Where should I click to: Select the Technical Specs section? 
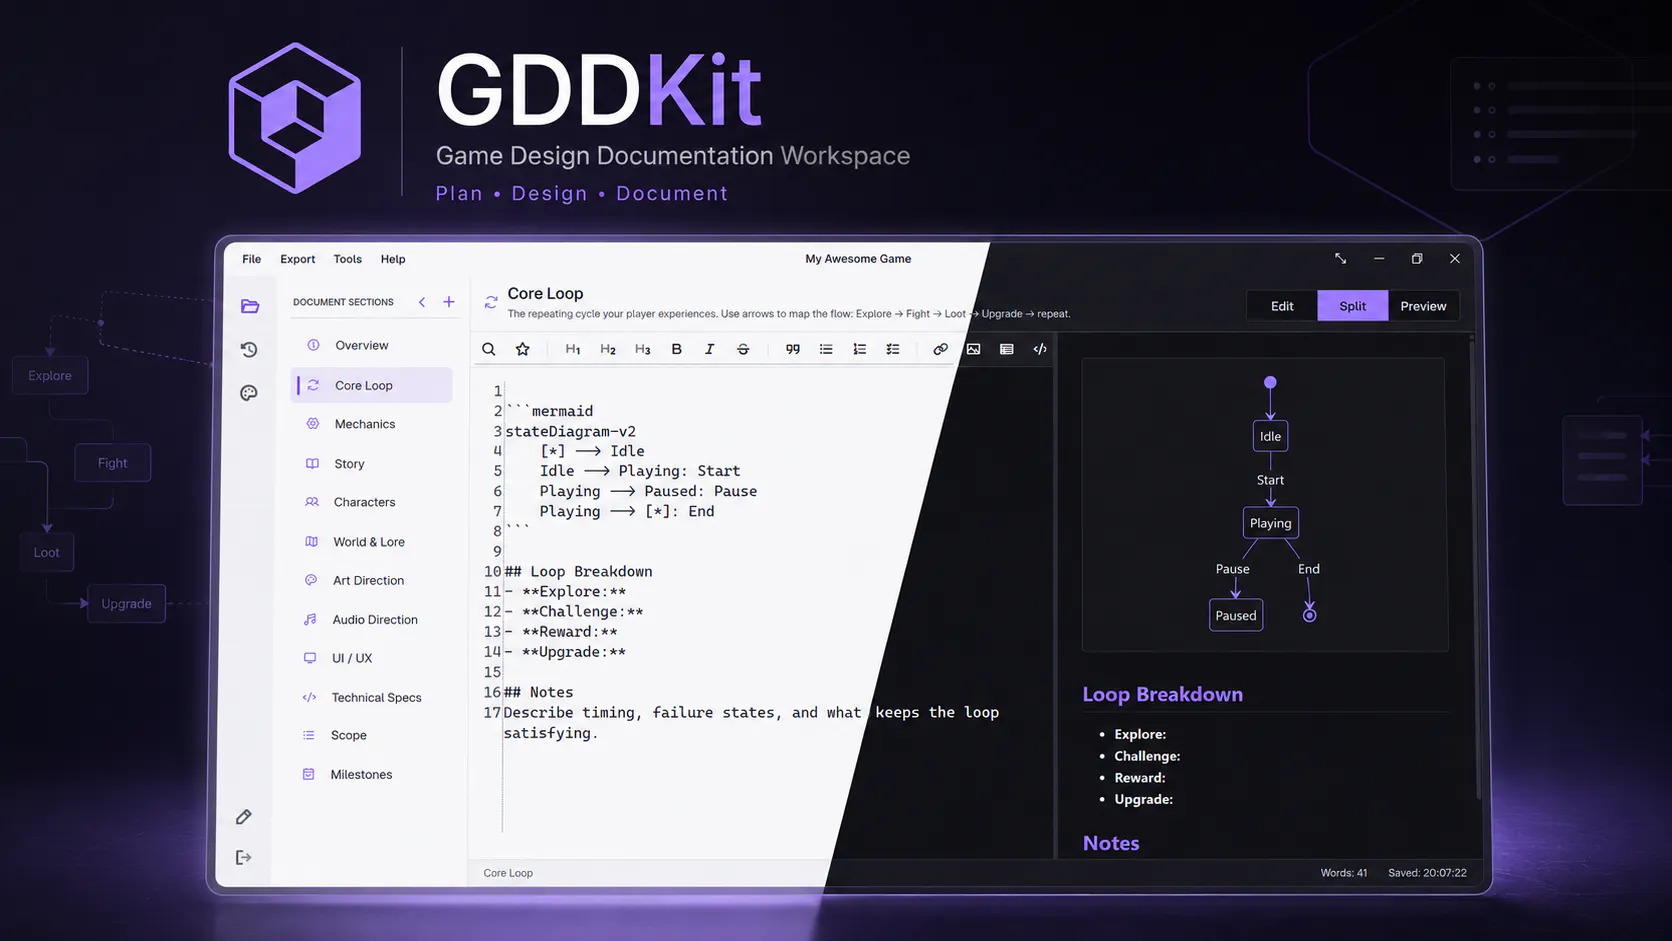click(x=371, y=698)
